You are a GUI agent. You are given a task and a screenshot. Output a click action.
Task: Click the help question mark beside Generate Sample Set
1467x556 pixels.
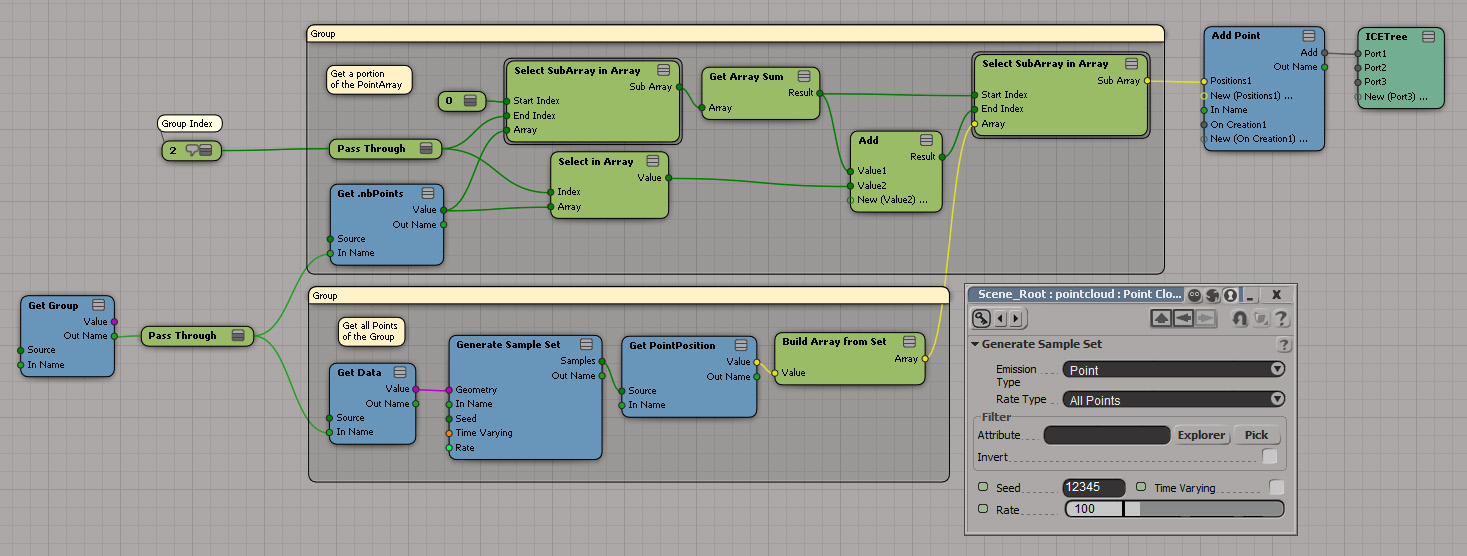tap(1284, 344)
